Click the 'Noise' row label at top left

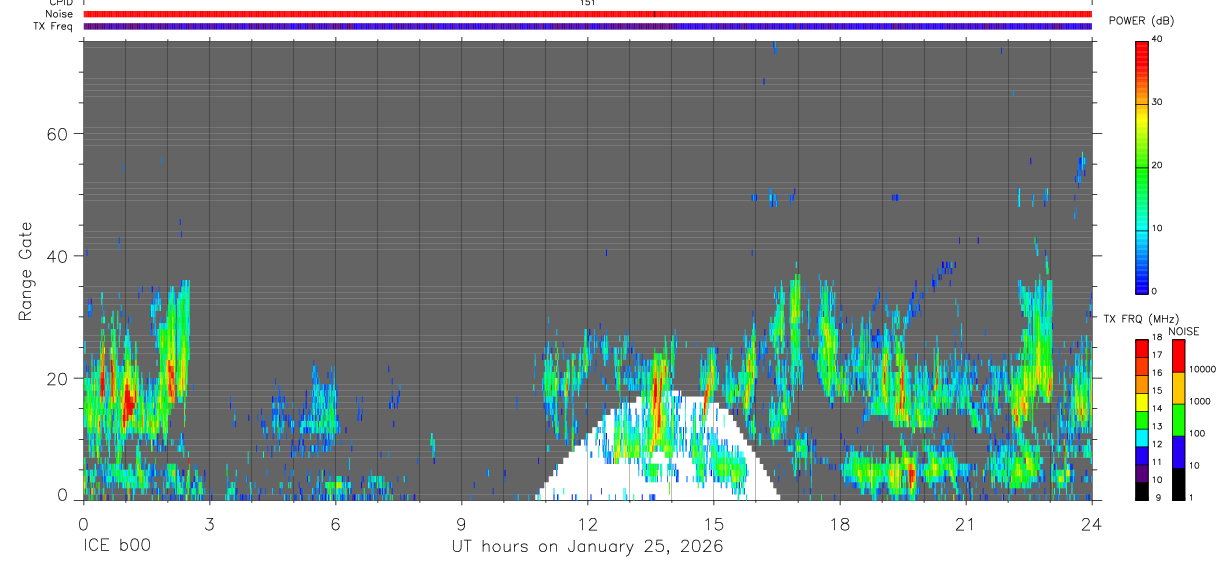pyautogui.click(x=60, y=14)
